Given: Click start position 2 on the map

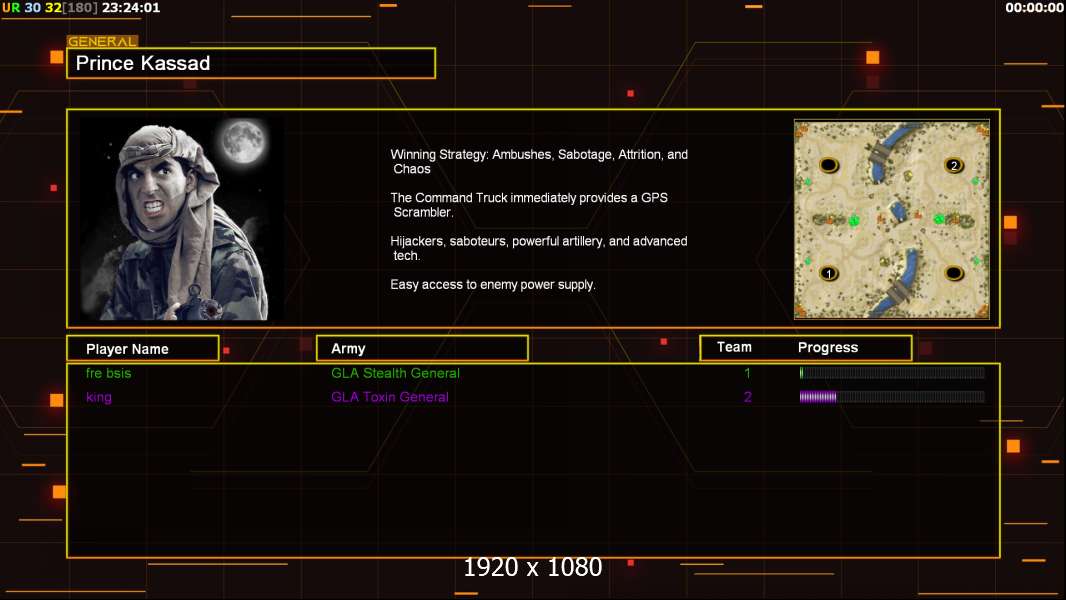Looking at the screenshot, I should 954,165.
